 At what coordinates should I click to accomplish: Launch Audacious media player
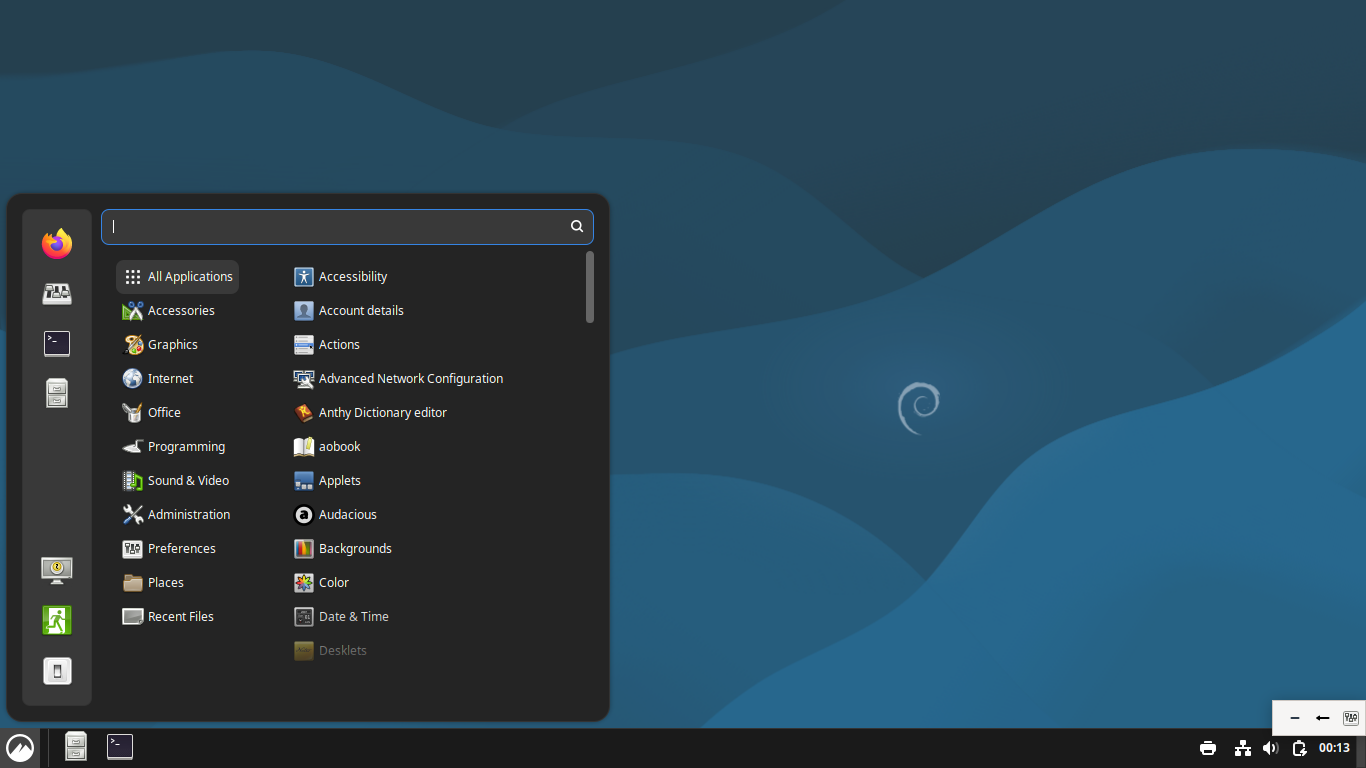click(x=347, y=514)
